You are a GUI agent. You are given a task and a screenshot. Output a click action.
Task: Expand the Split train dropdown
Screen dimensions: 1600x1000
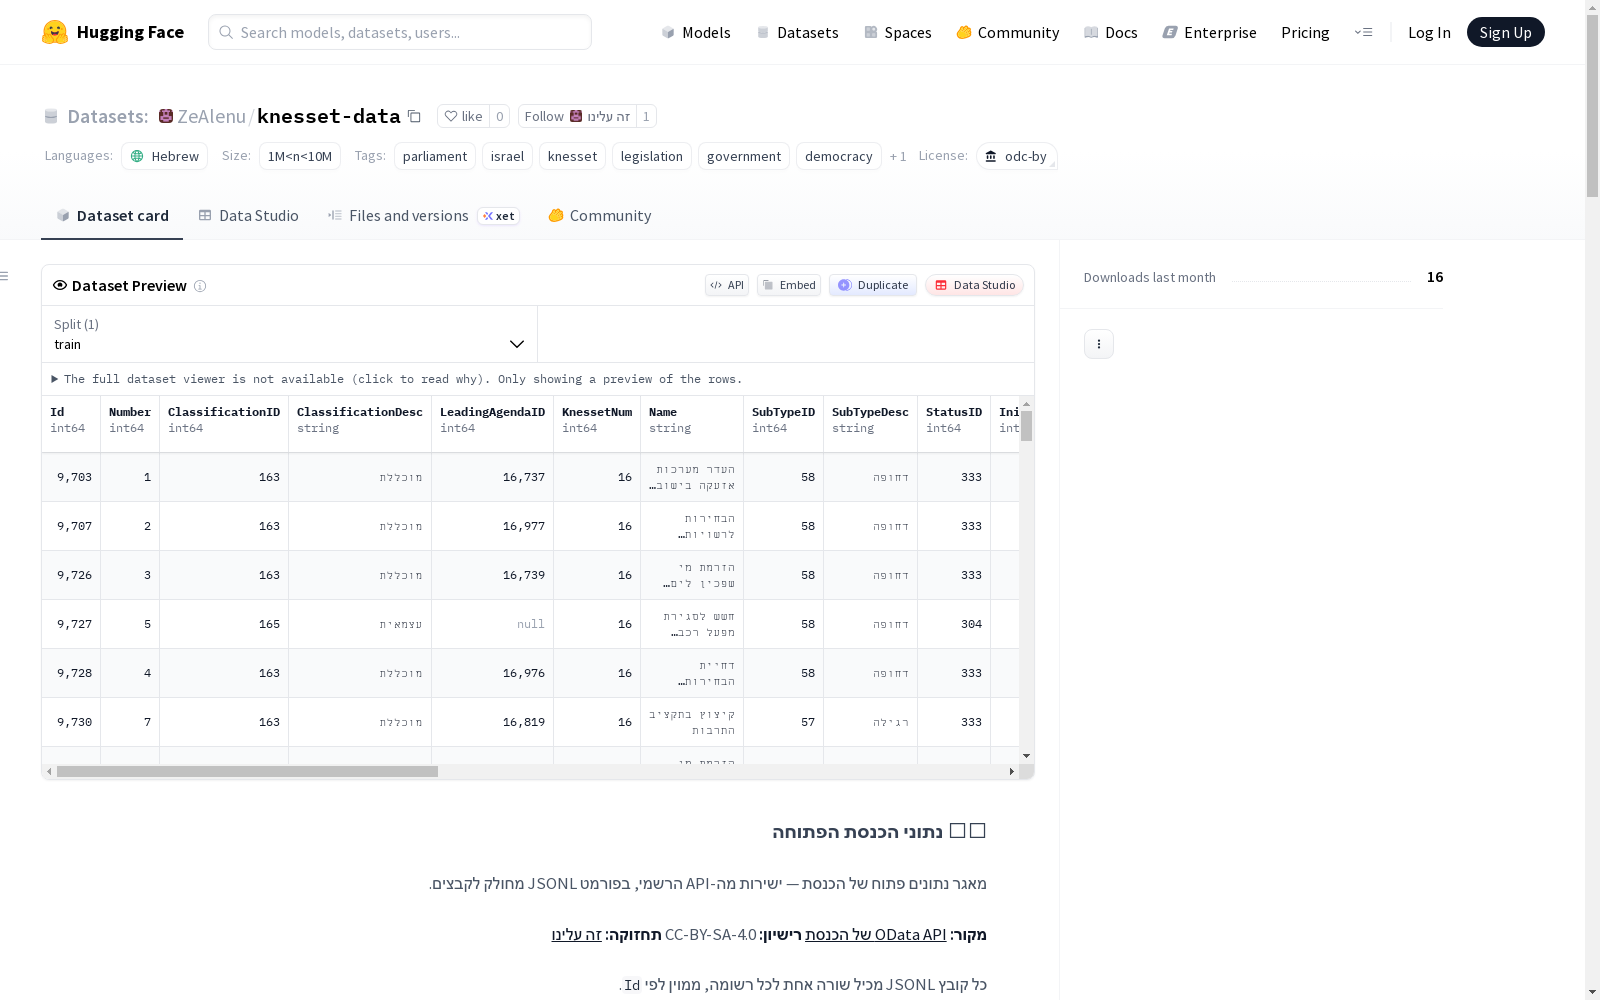(x=289, y=334)
